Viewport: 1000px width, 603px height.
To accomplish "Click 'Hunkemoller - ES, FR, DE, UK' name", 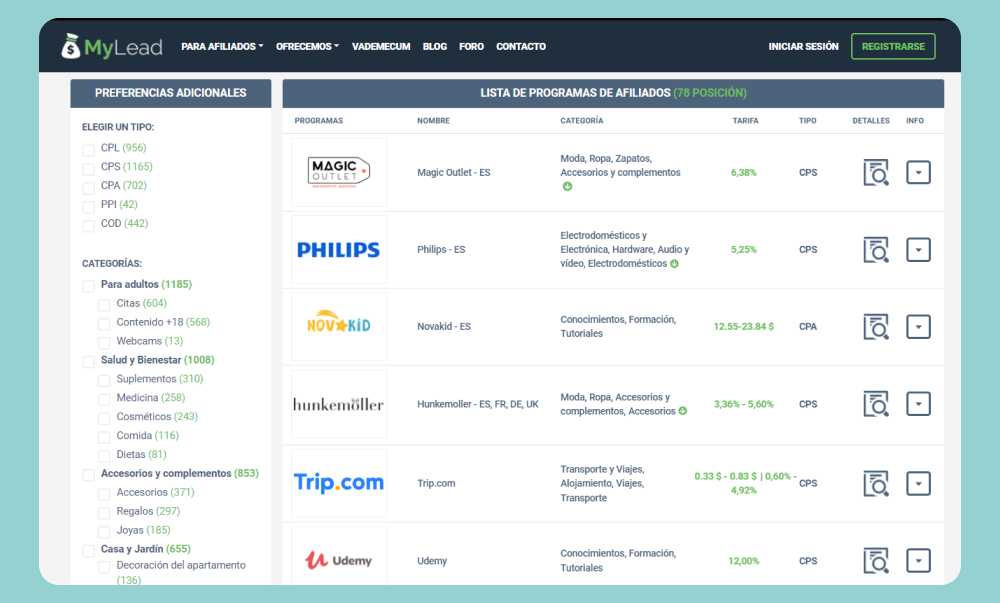I will 478,404.
